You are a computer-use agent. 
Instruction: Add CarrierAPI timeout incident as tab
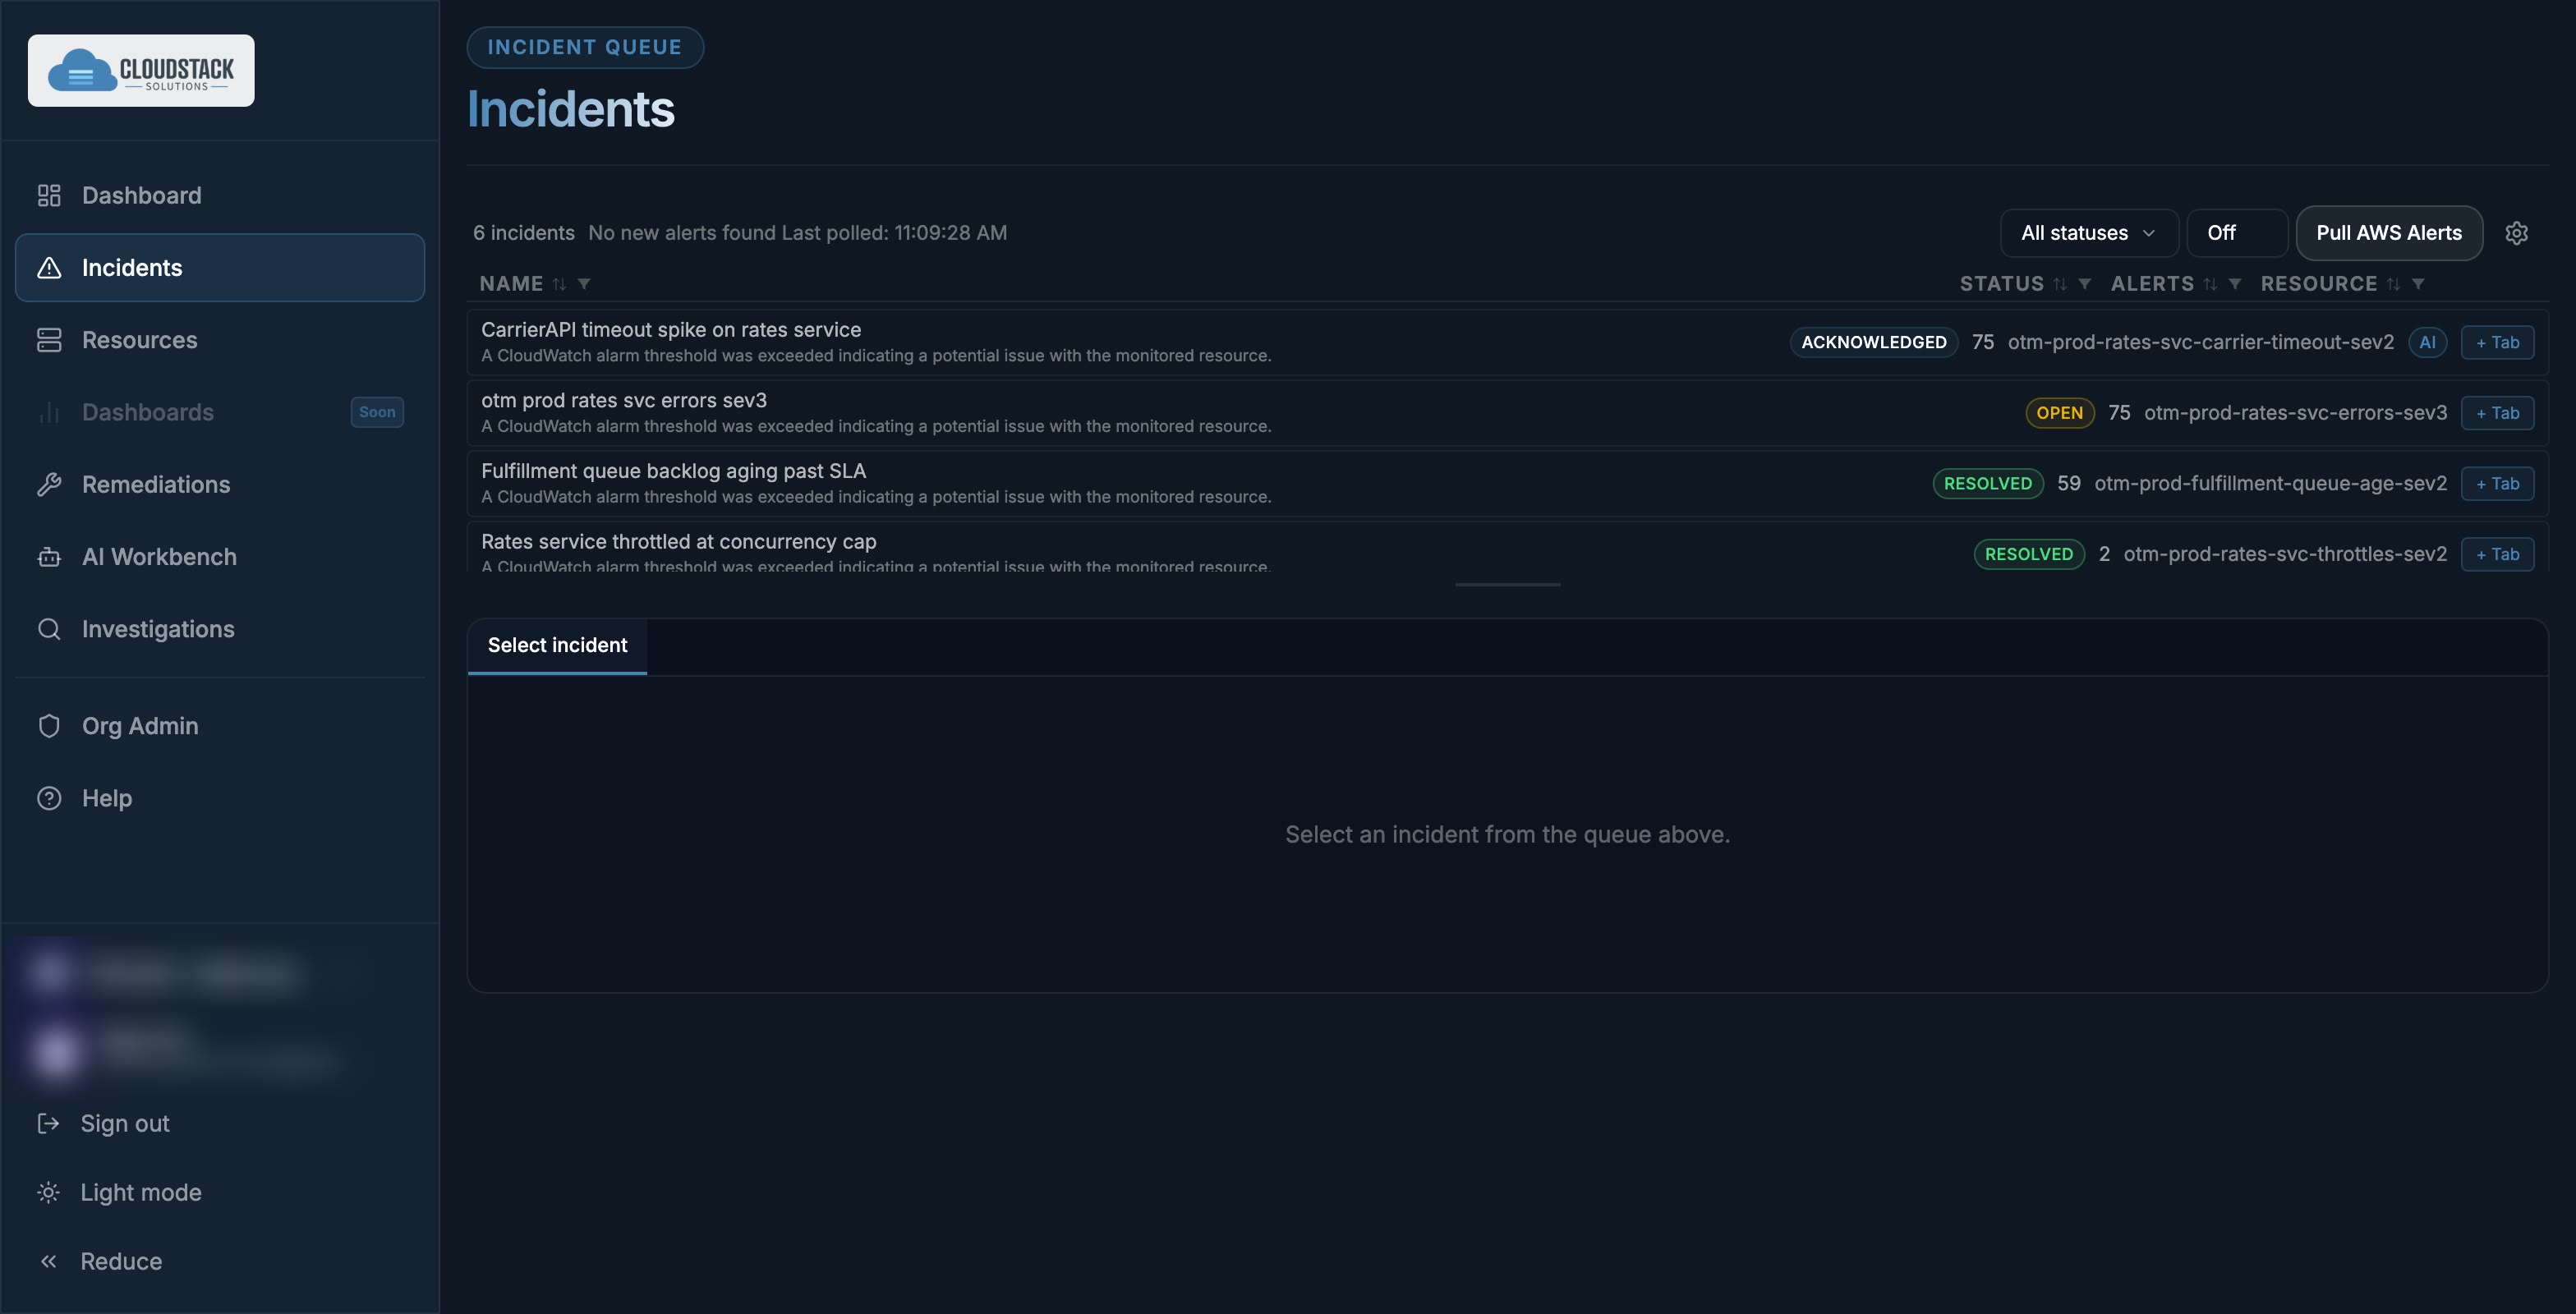(2496, 342)
